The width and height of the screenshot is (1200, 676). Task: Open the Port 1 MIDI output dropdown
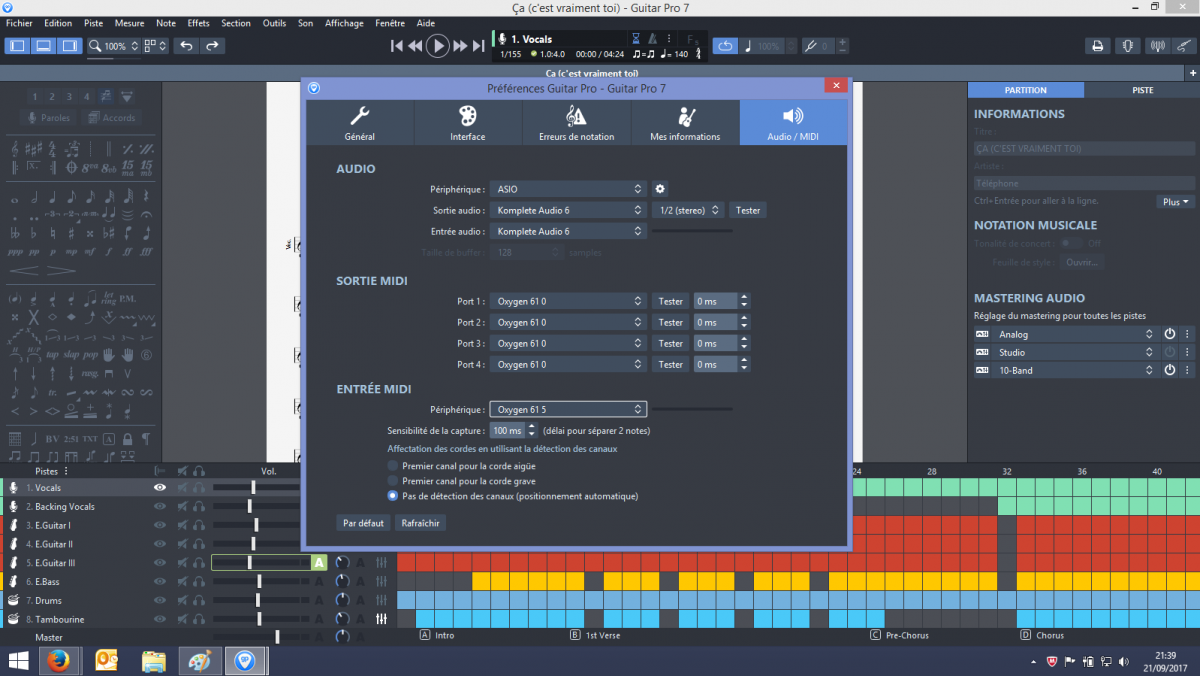tap(568, 301)
